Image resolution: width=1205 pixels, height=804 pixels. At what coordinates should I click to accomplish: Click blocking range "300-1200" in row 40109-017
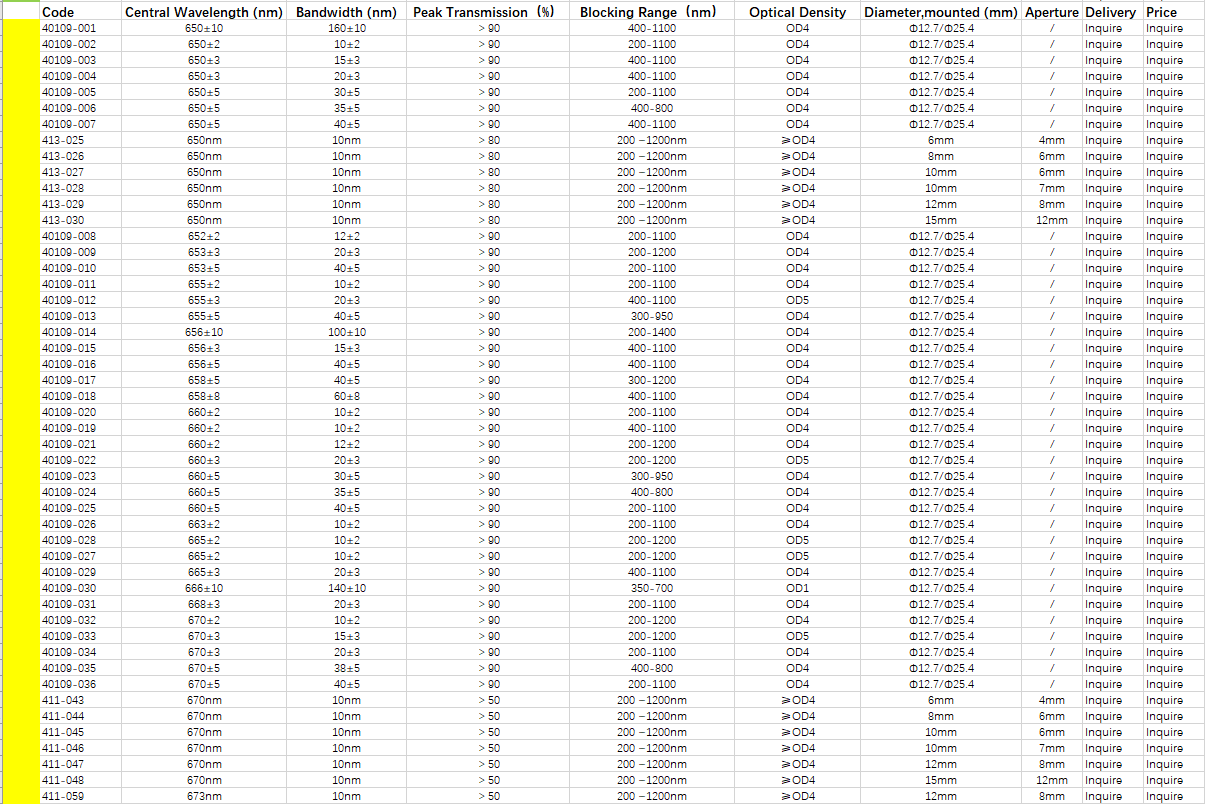click(651, 380)
